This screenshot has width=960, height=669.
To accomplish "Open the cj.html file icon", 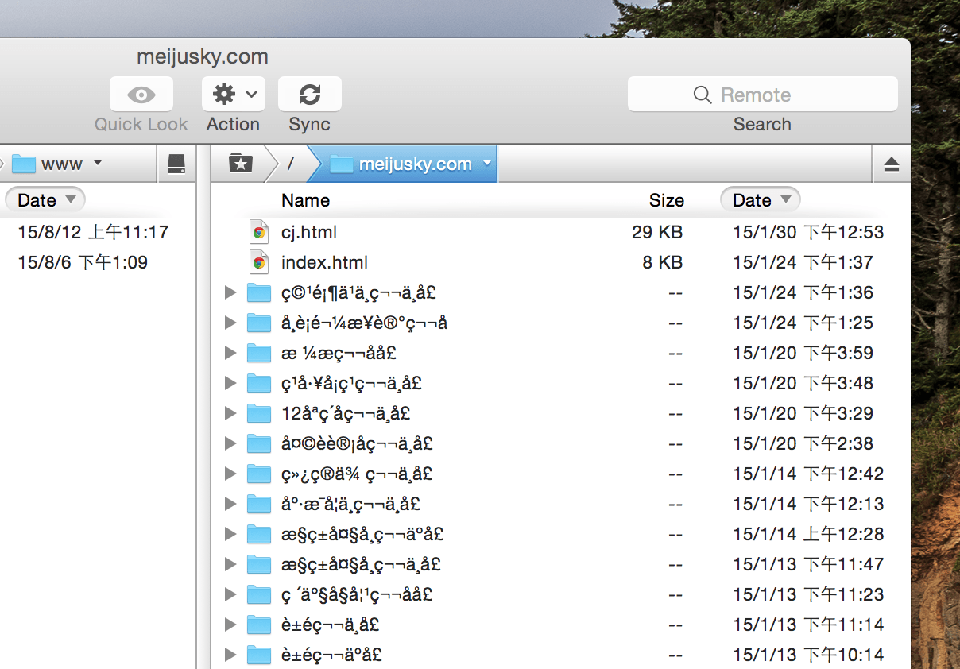I will click(261, 231).
